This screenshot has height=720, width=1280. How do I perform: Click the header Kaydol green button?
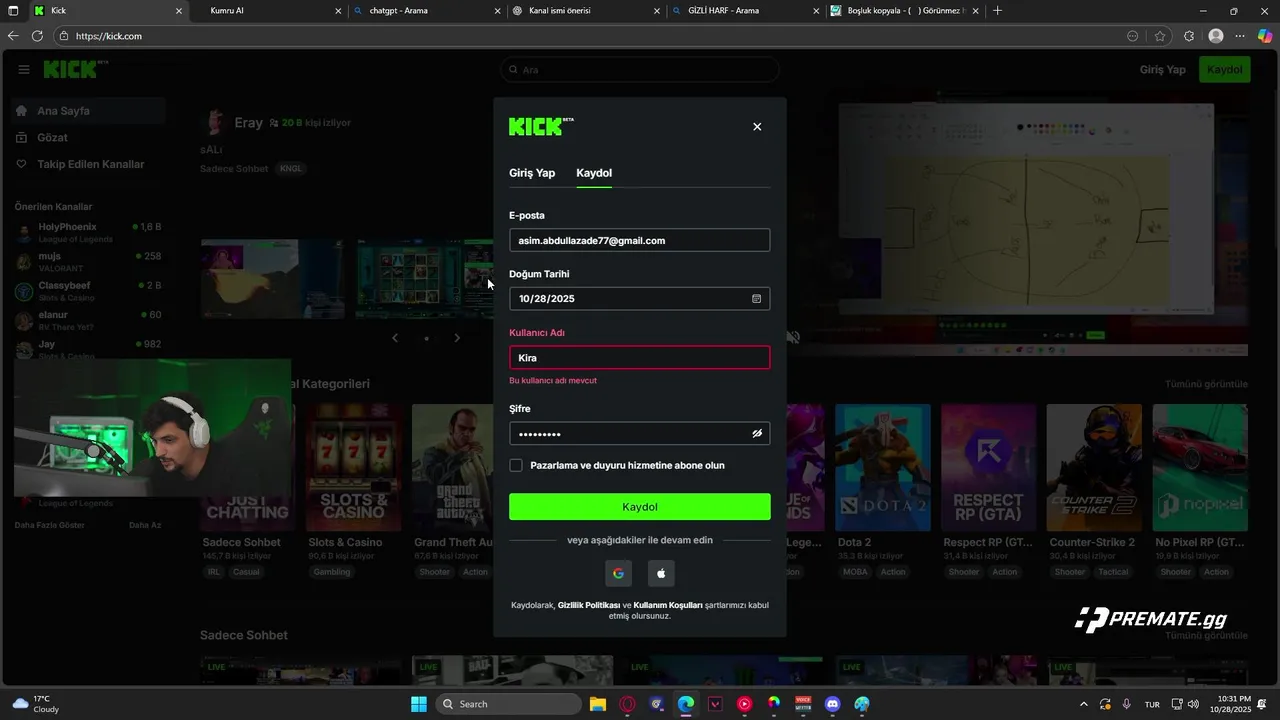point(1224,70)
